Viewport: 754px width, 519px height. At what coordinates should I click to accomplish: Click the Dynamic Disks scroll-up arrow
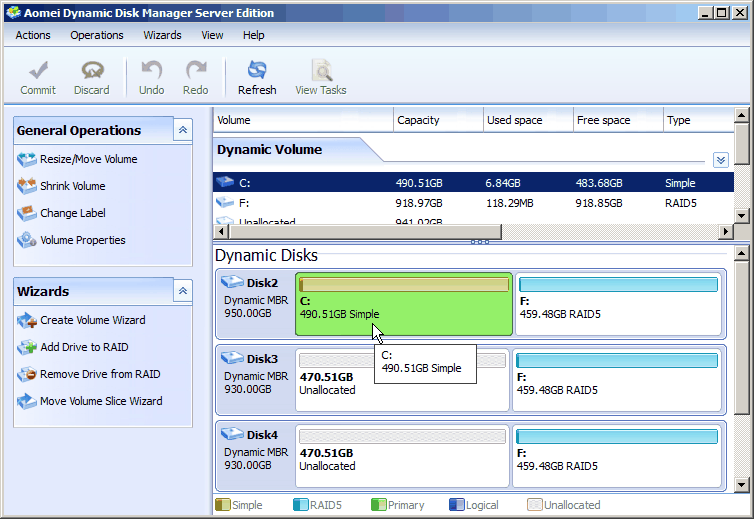pos(741,253)
